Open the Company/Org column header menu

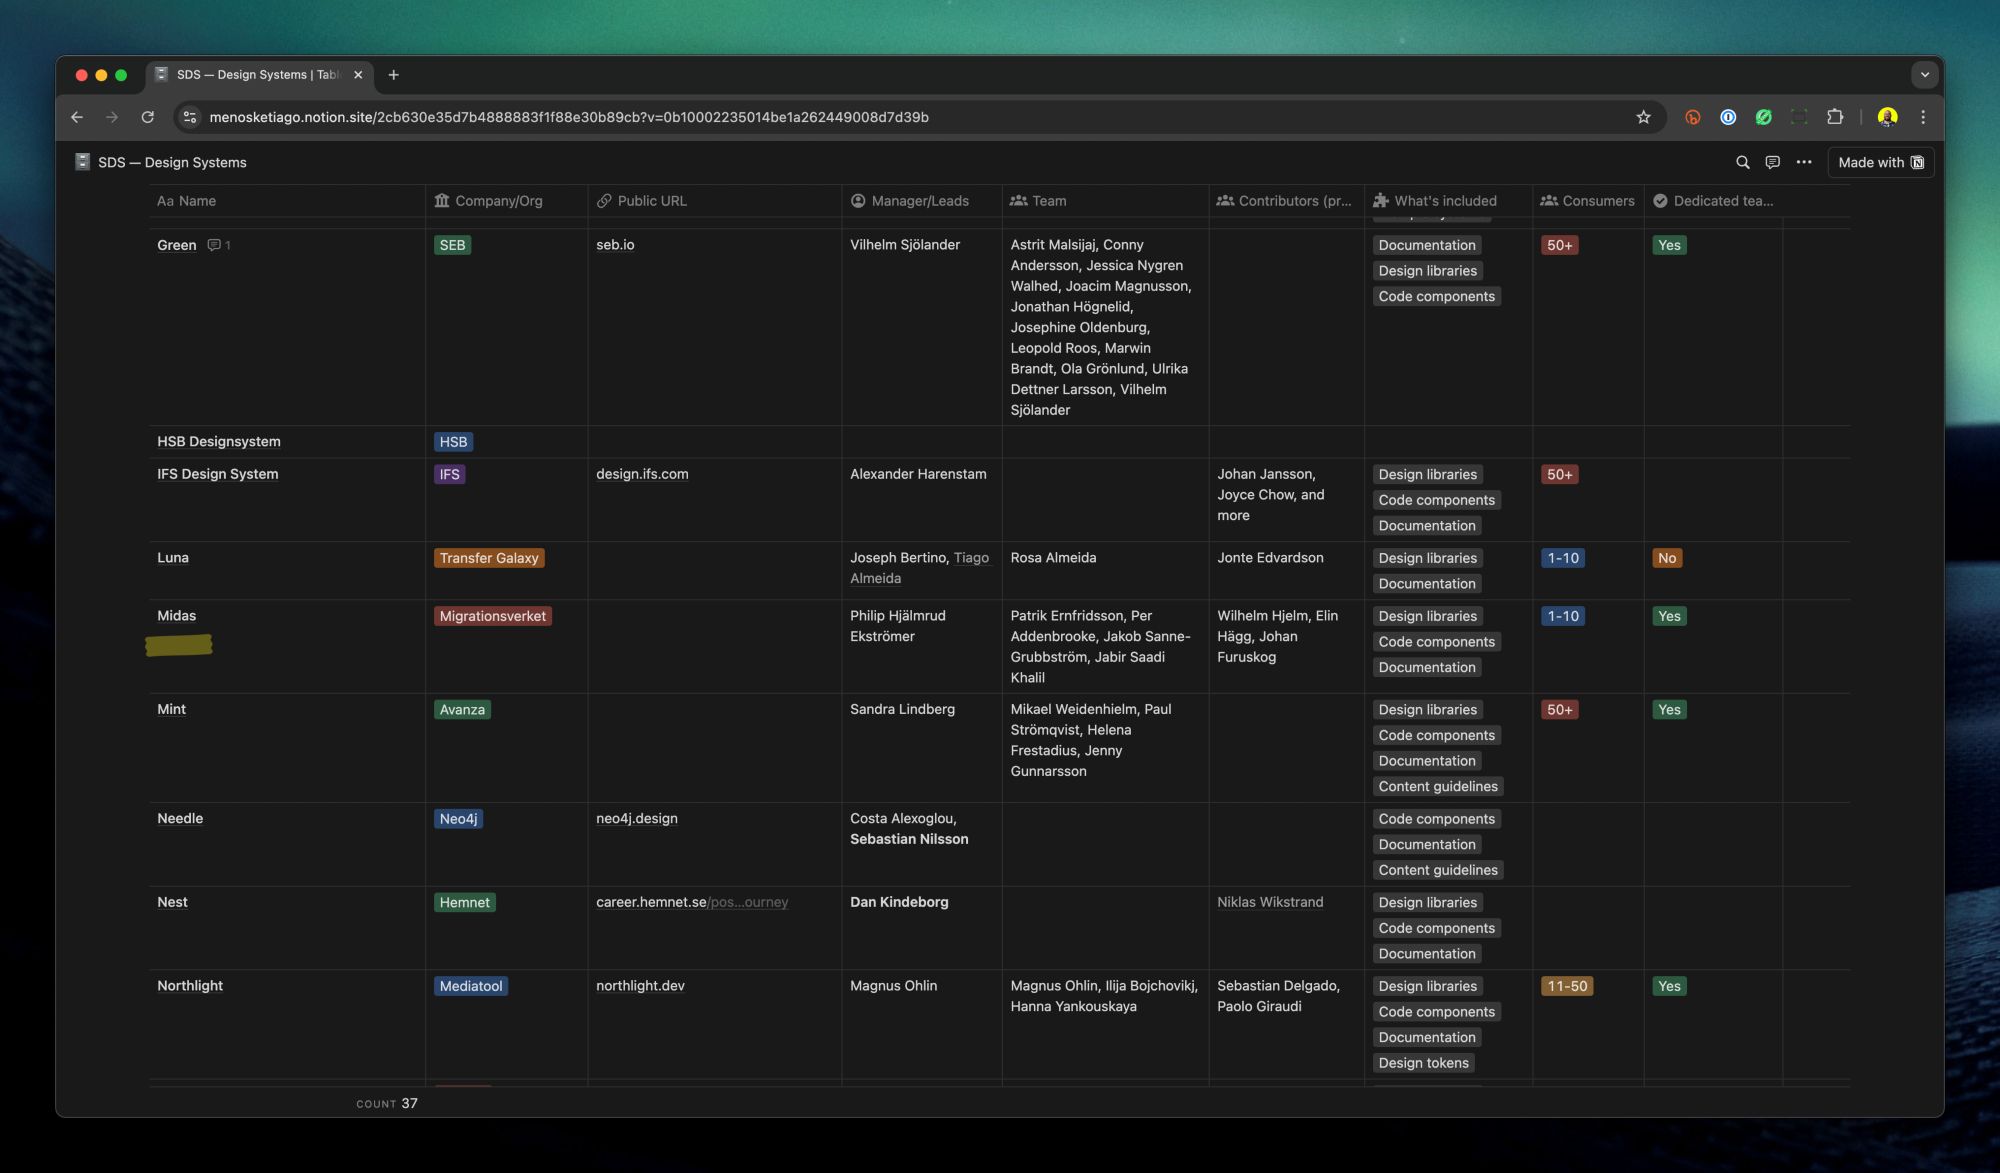507,201
